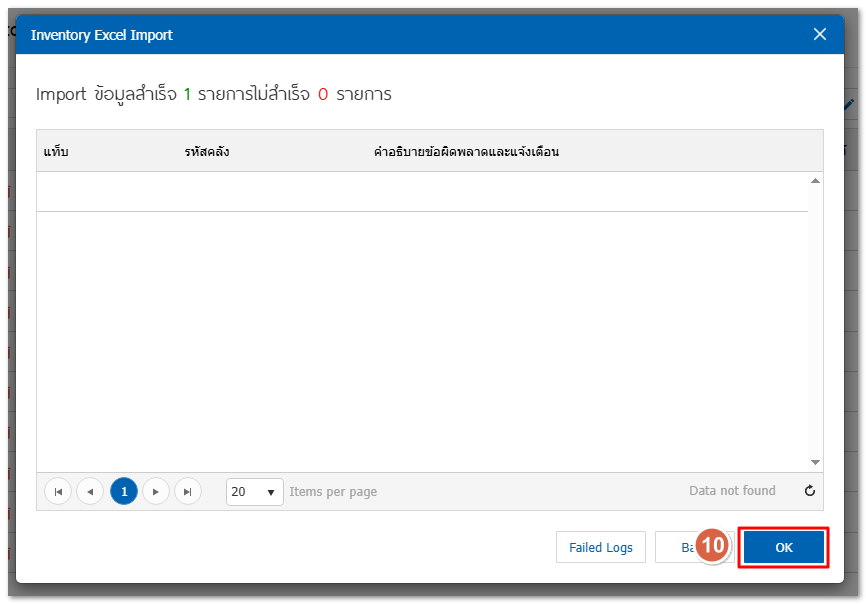The width and height of the screenshot is (866, 604).
Task: Click the คำอธิบายข้อผิดพลาดและแจ้งเตือน column header
Action: point(465,151)
